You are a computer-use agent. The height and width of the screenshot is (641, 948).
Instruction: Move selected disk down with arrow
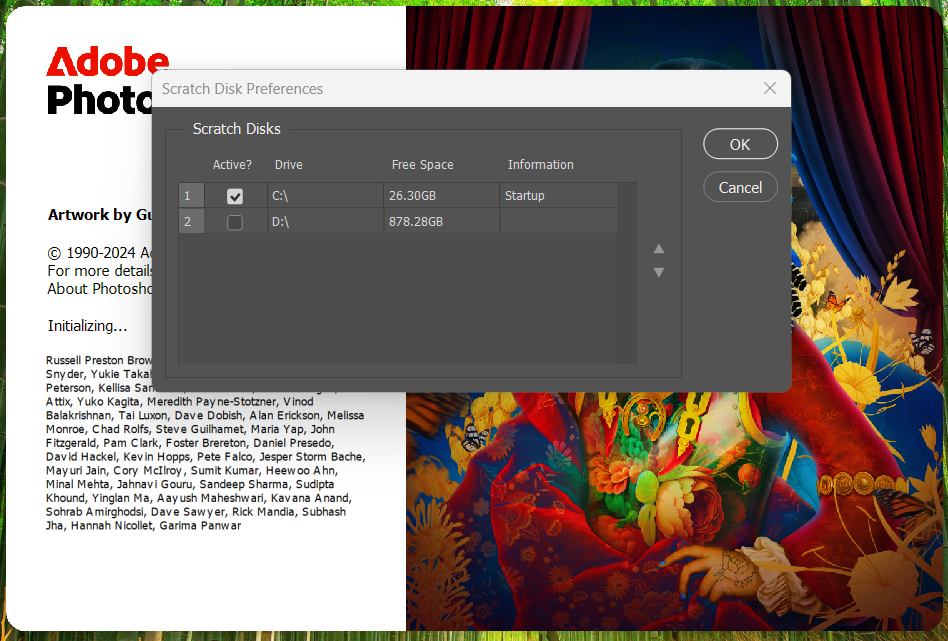[x=659, y=272]
